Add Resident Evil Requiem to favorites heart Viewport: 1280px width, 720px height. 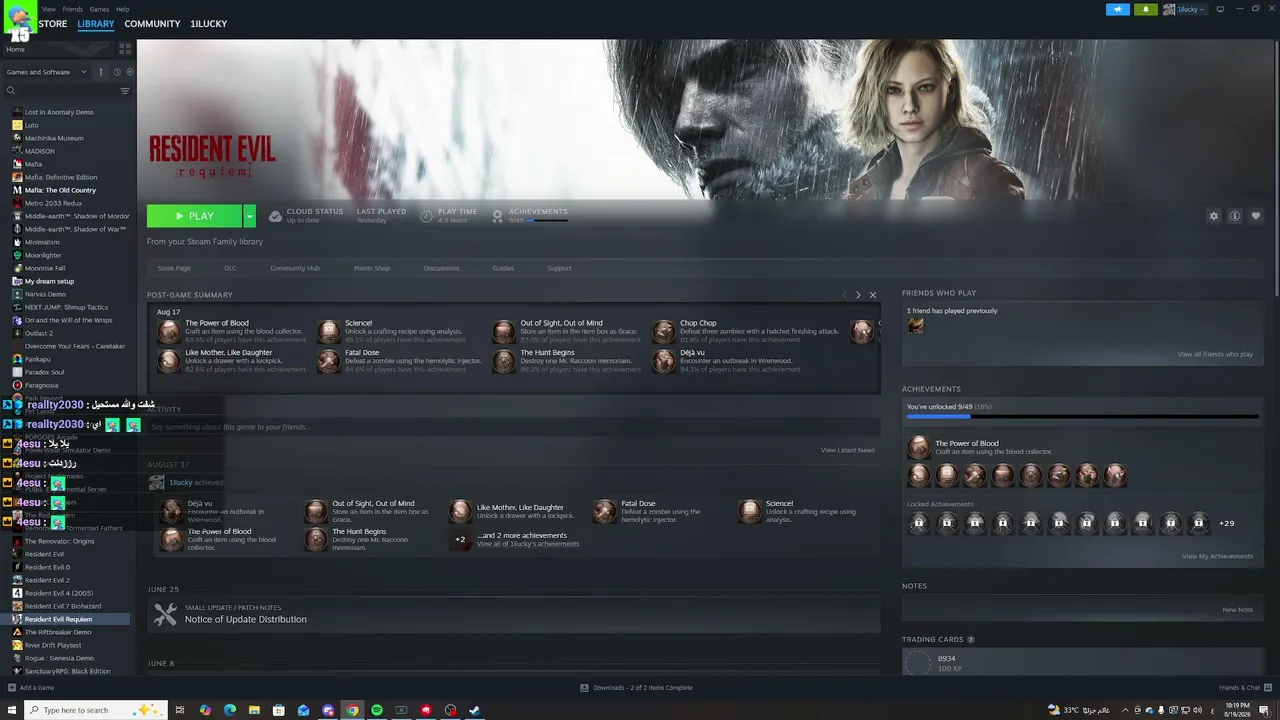1256,216
